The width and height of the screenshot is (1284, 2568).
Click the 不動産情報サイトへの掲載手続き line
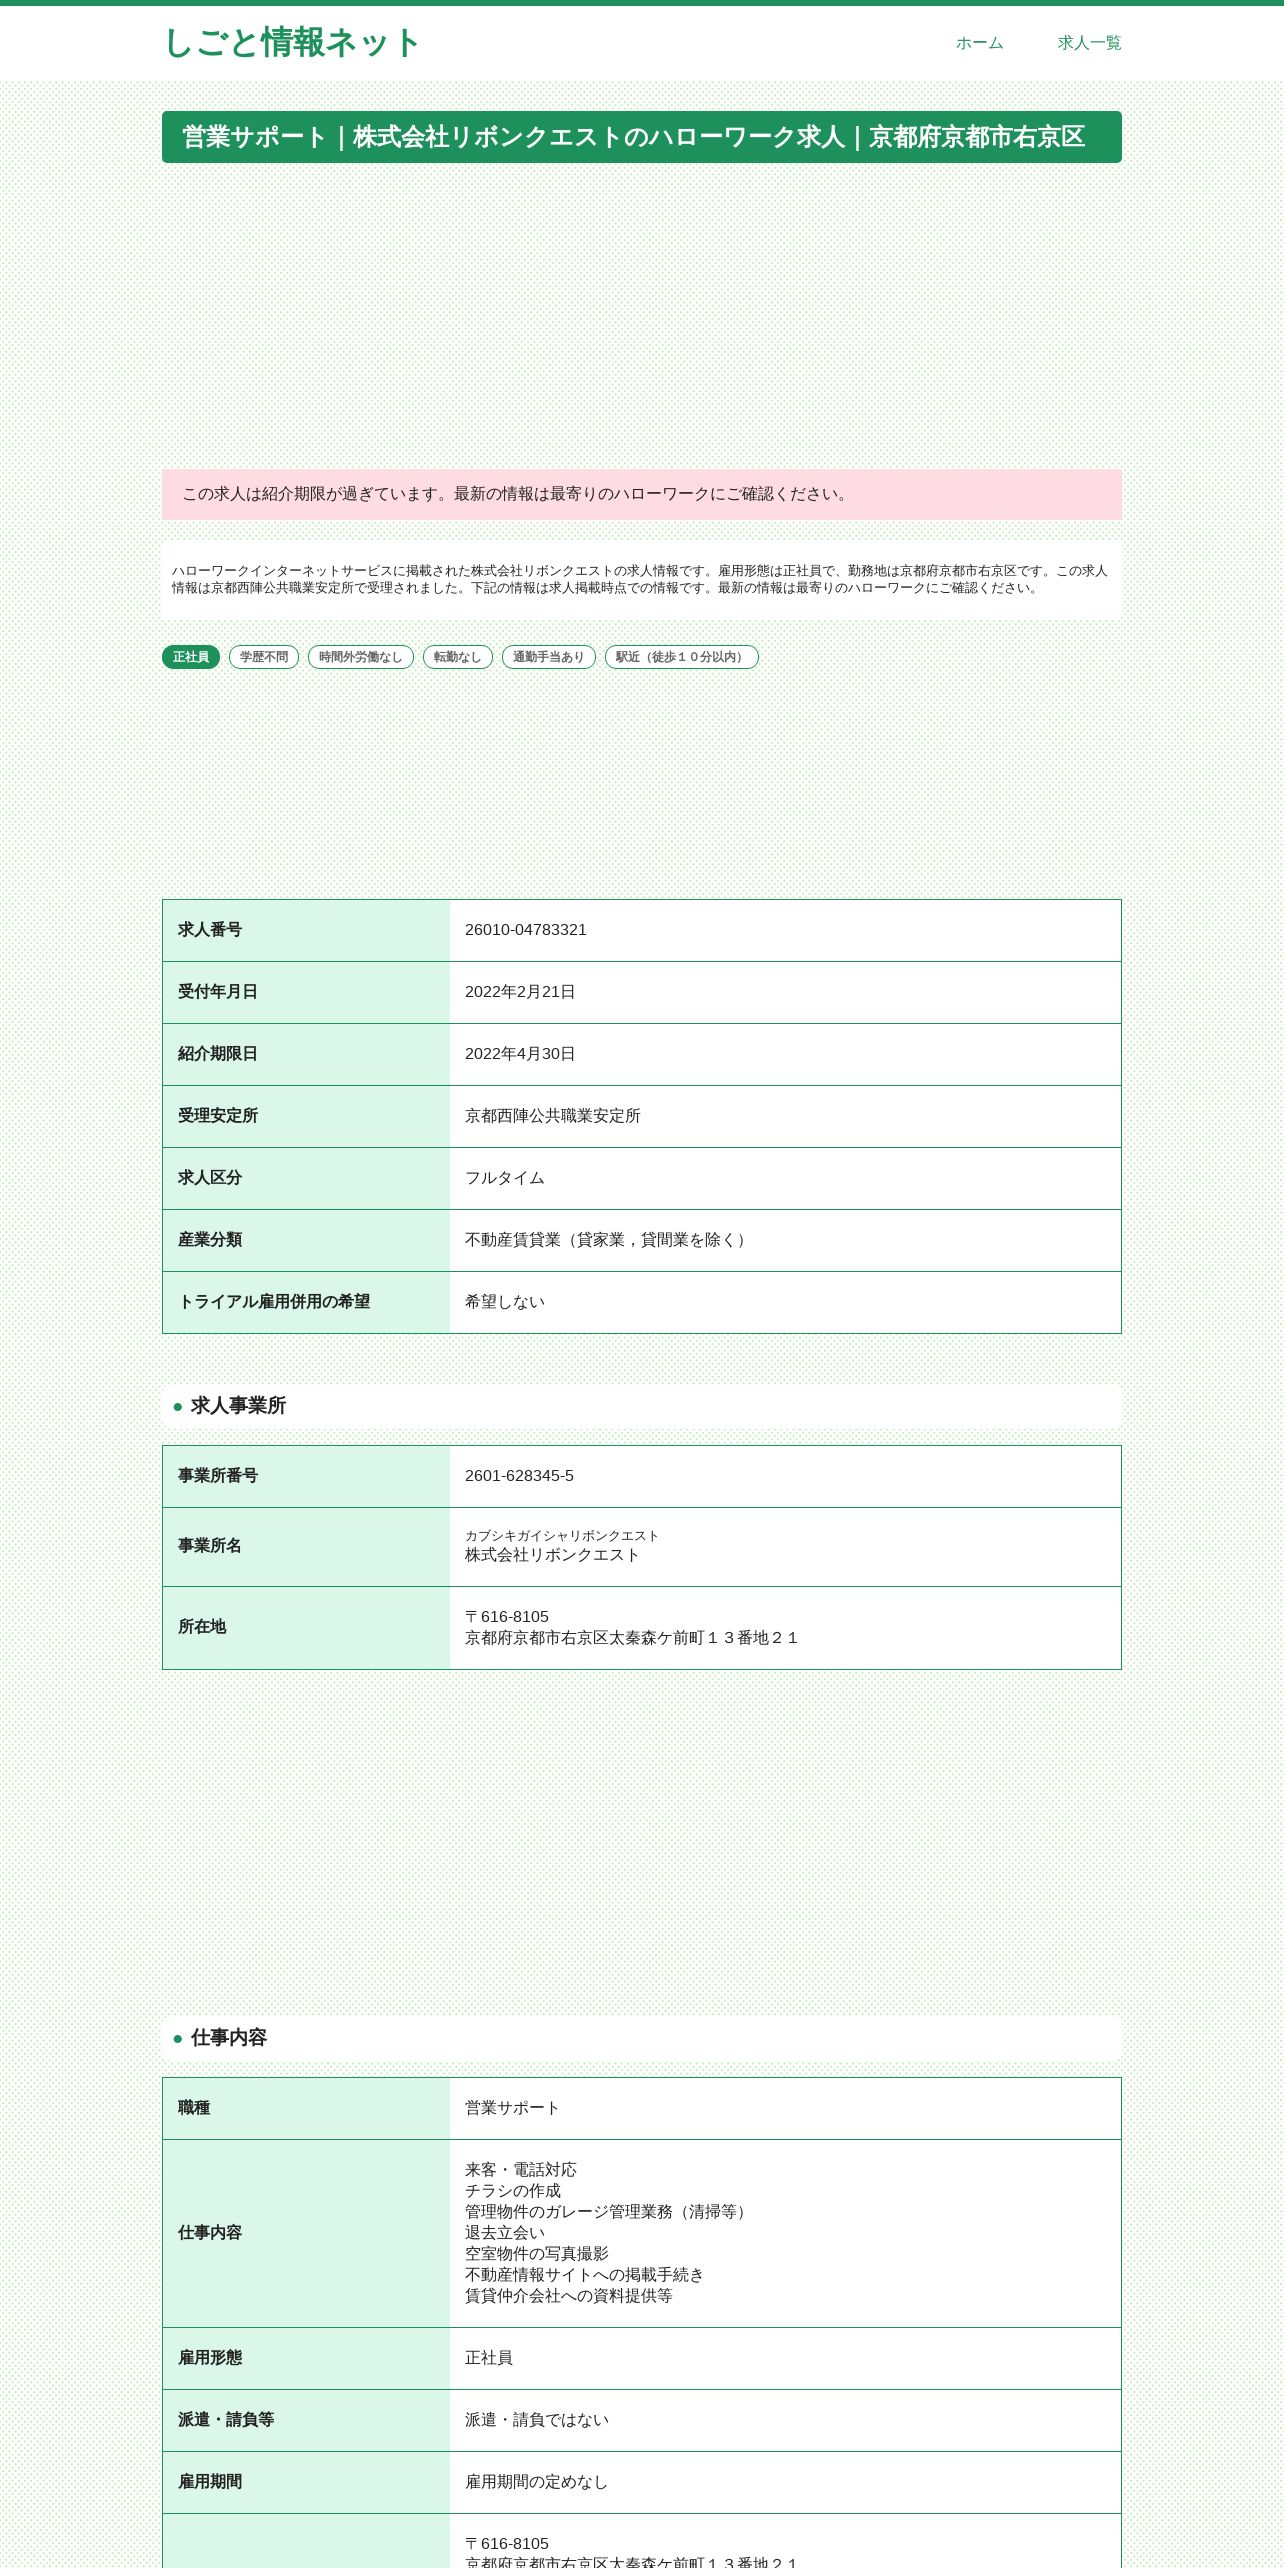pyautogui.click(x=585, y=2275)
